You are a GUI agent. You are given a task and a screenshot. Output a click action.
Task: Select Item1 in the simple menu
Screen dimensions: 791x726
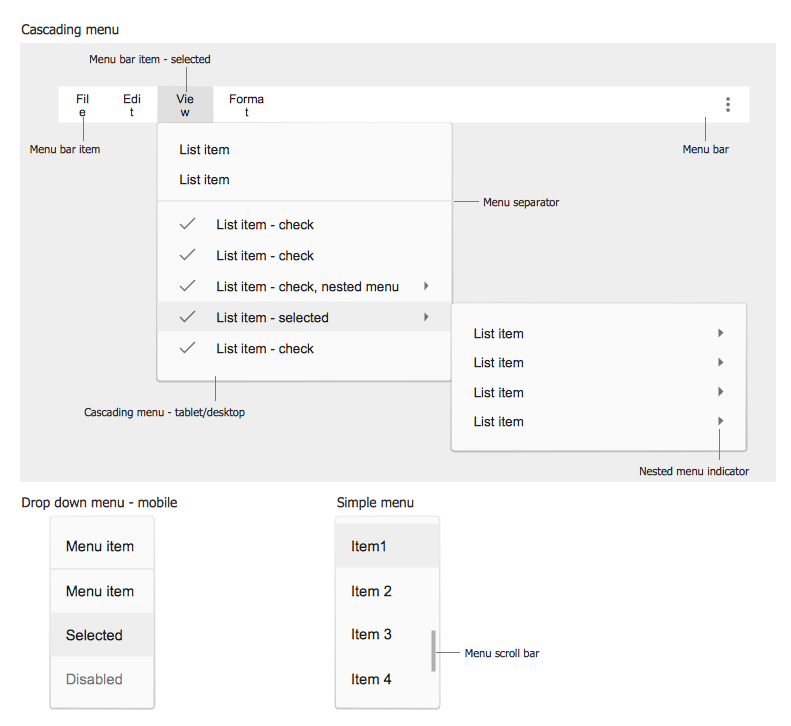[387, 546]
